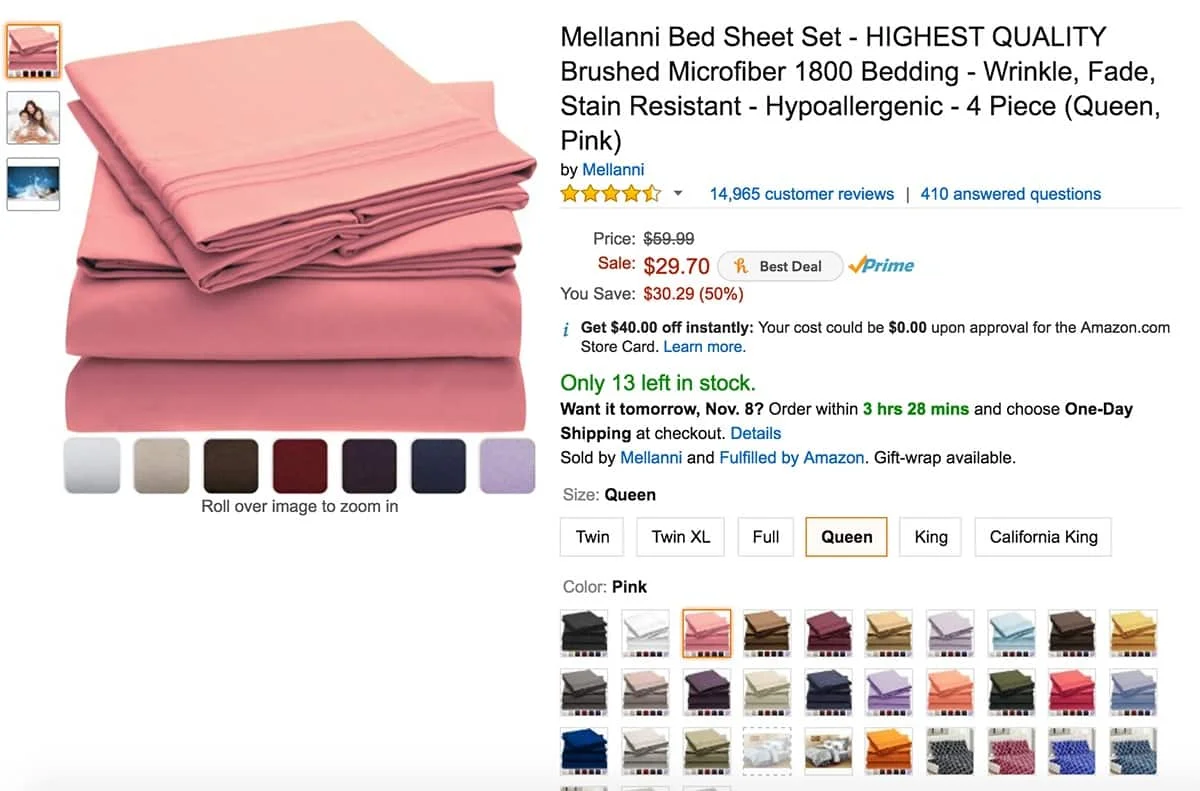
Task: Click the Best Deal badge
Action: pyautogui.click(x=779, y=266)
